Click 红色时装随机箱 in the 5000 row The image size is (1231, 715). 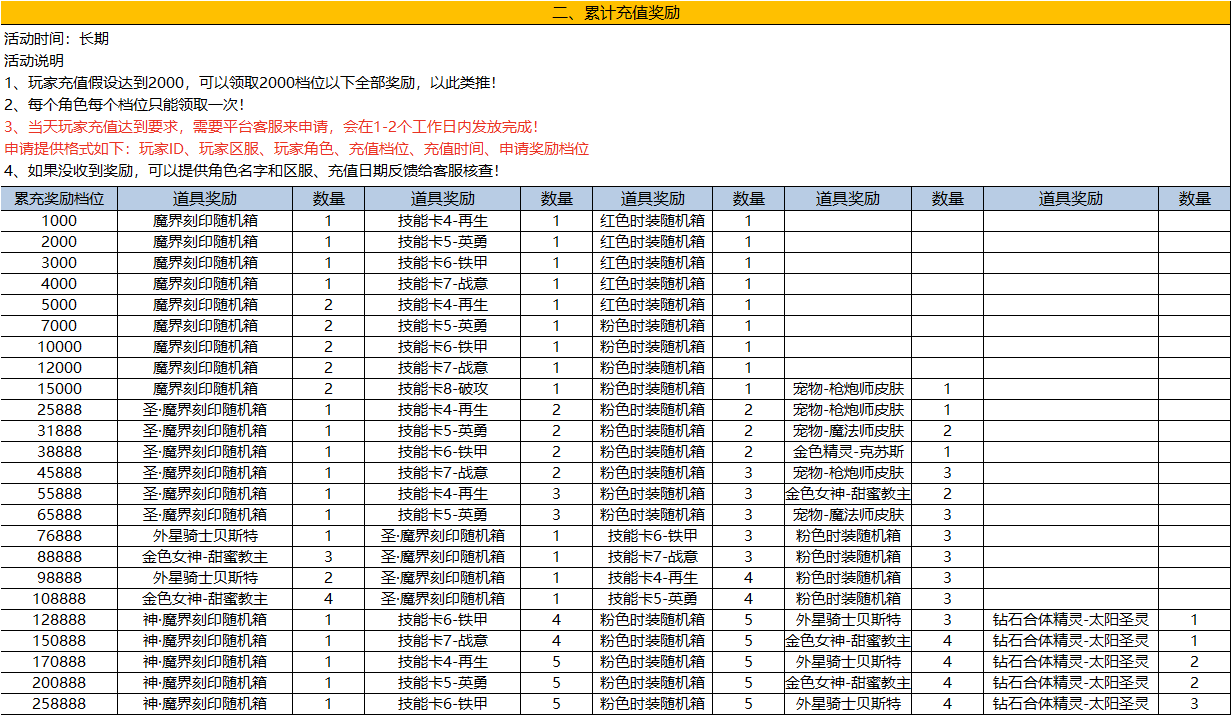[652, 304]
